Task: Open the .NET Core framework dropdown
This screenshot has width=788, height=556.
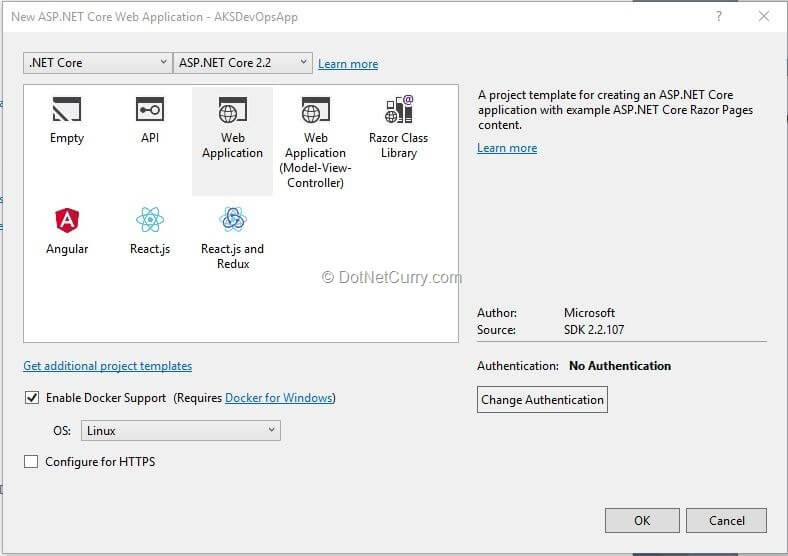Action: 97,63
